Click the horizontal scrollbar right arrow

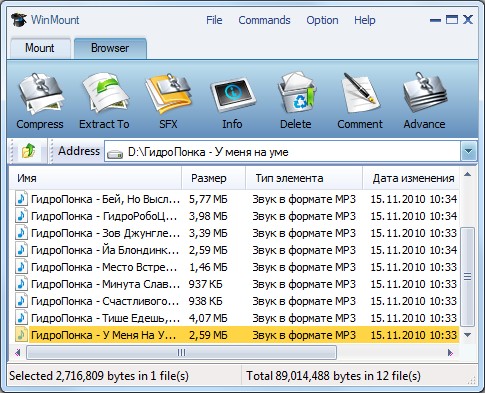pos(450,352)
